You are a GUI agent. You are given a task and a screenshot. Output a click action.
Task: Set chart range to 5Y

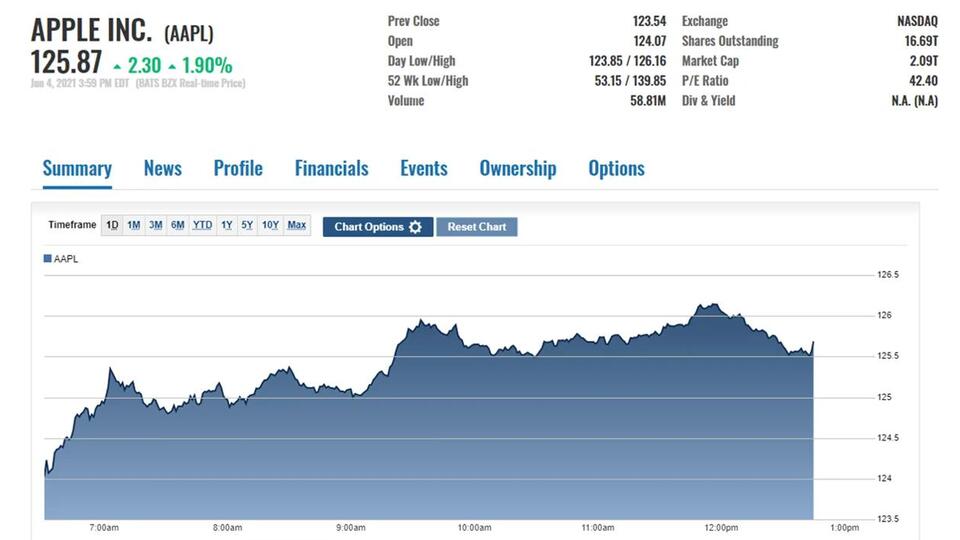[247, 225]
